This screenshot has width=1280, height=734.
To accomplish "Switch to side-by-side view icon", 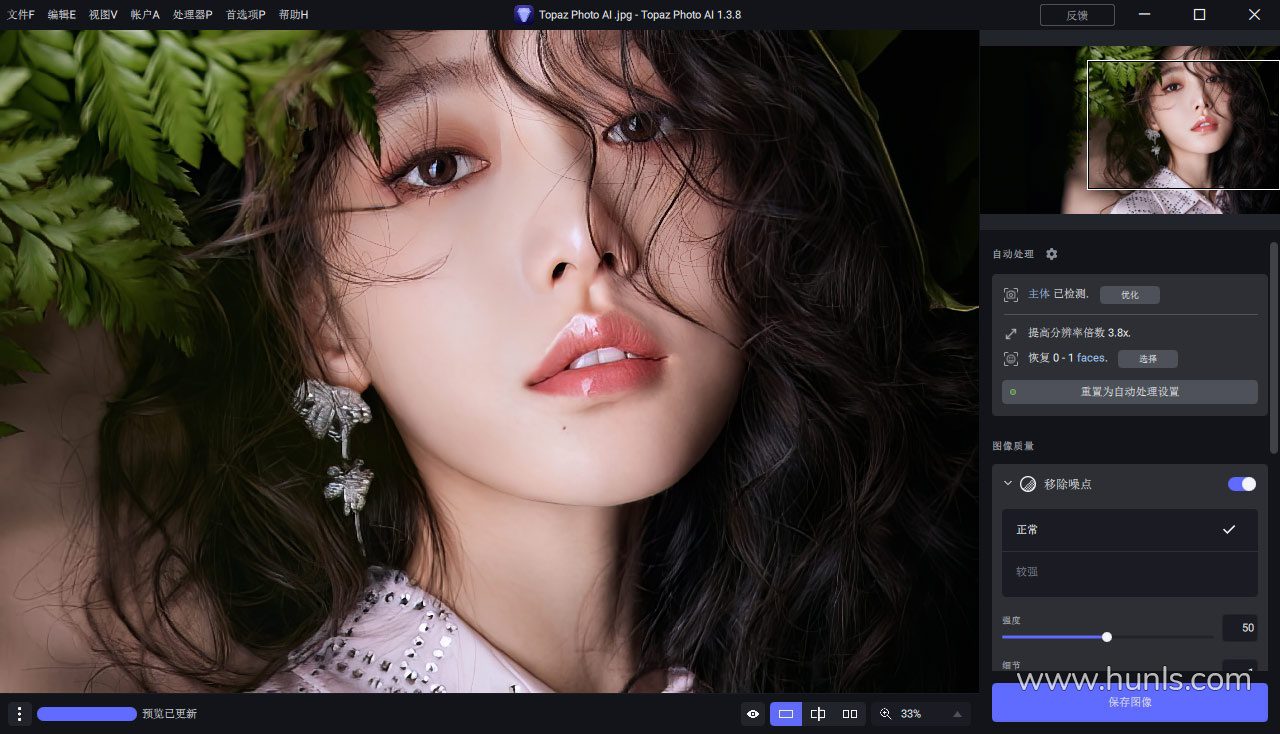I will click(850, 714).
